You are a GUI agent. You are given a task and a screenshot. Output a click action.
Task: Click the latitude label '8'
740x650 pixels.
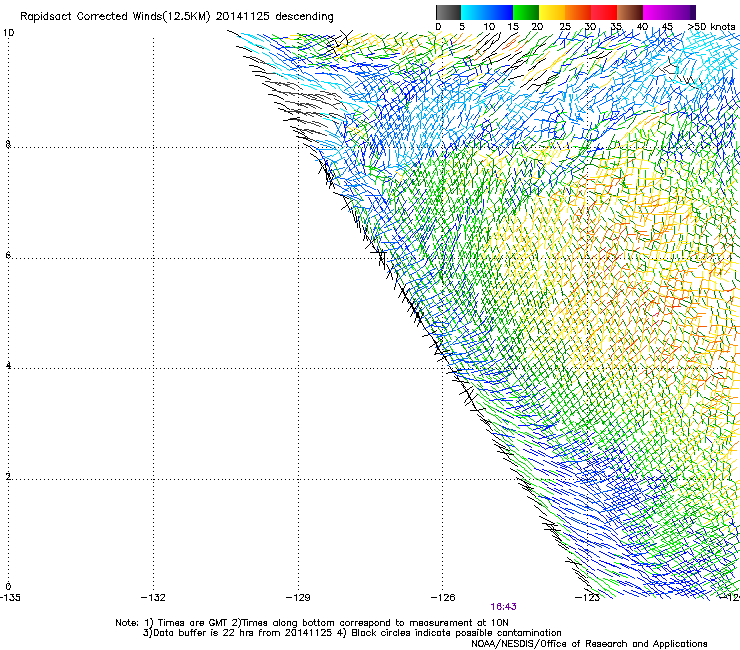click(8, 144)
